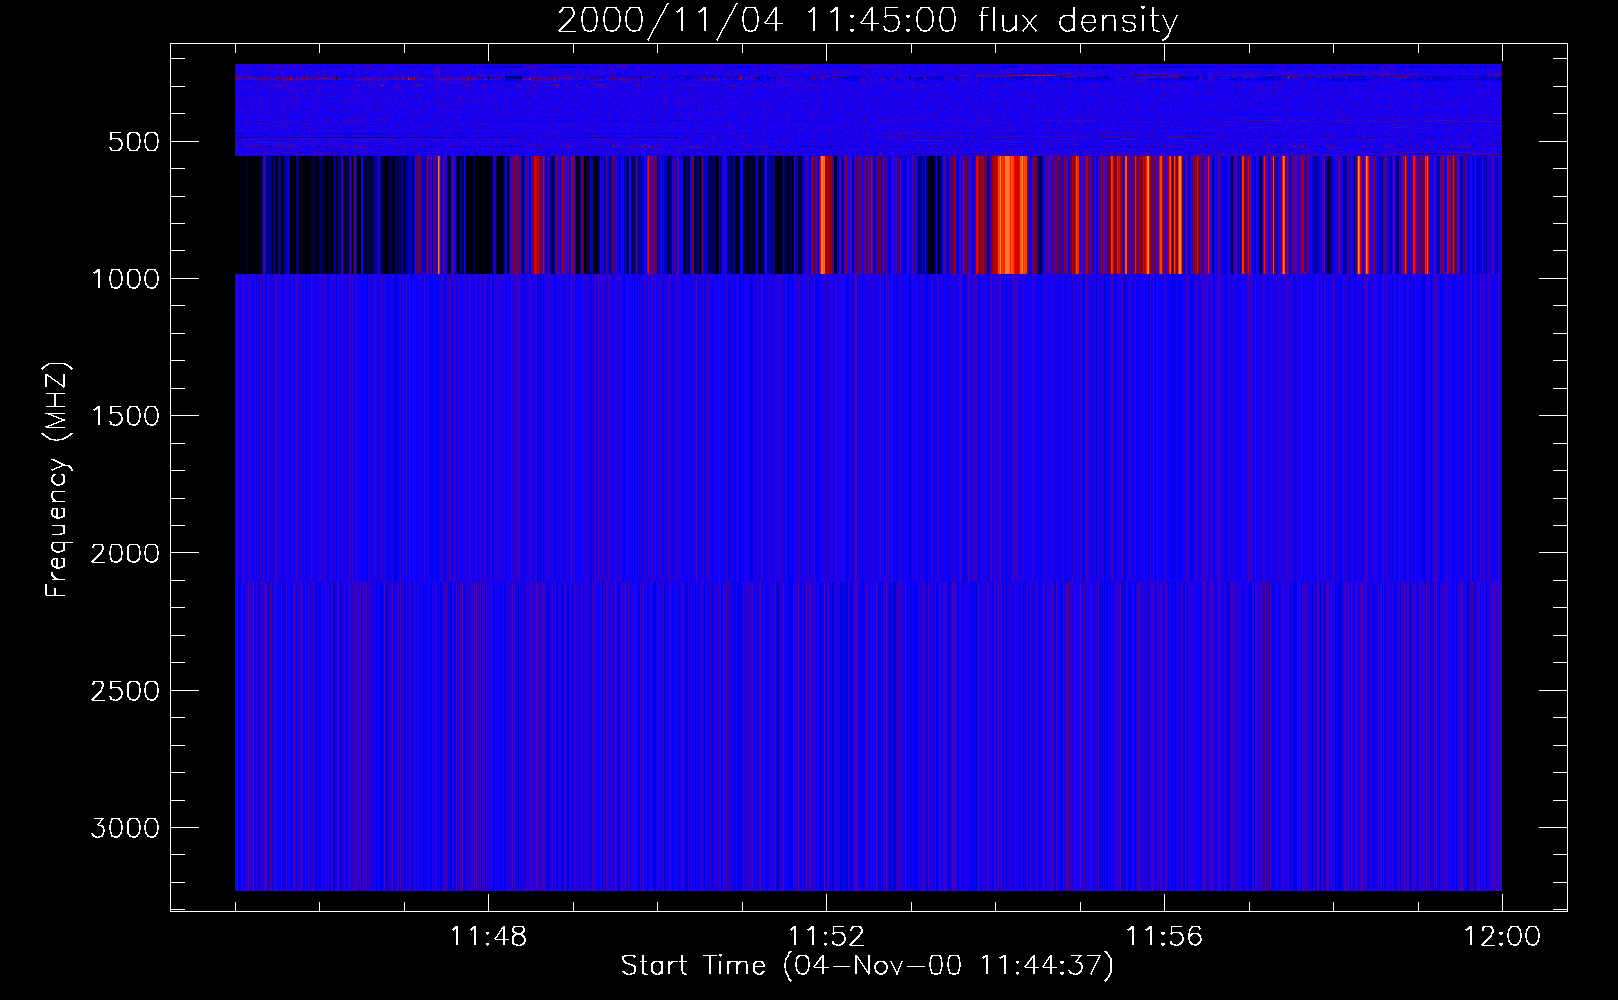The image size is (1618, 1000).
Task: Select the 'Frequency (MHZ)' axis label
Action: tap(57, 479)
